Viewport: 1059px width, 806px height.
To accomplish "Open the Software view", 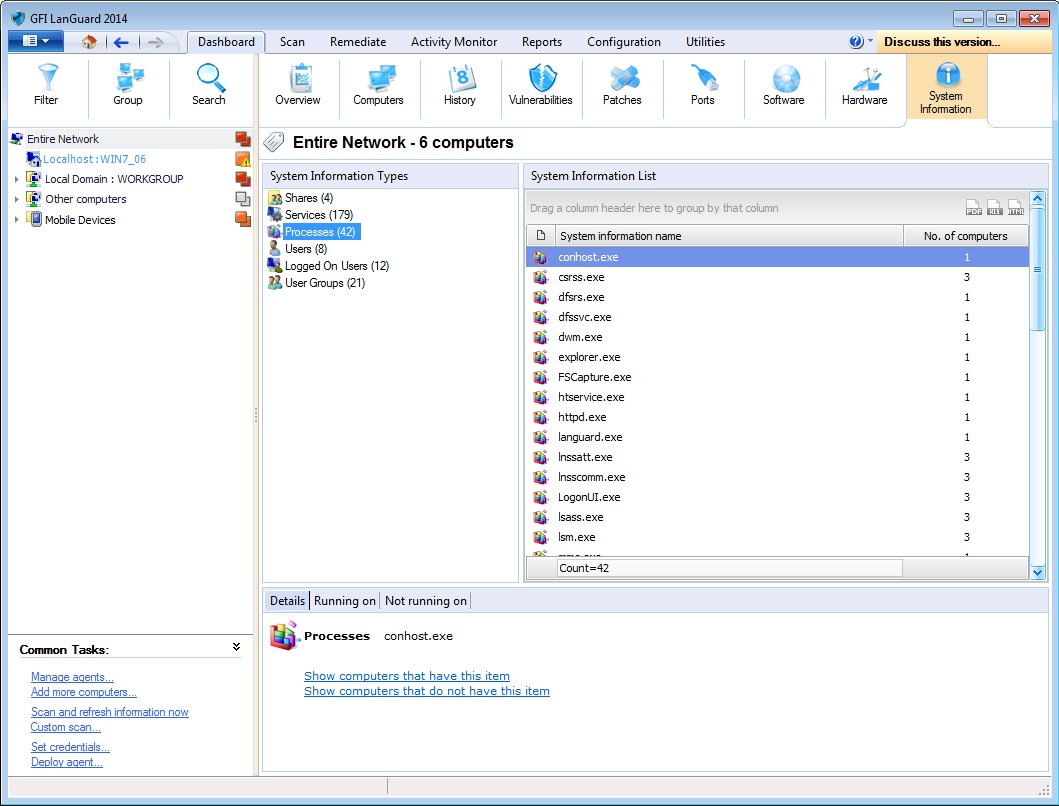I will 784,85.
